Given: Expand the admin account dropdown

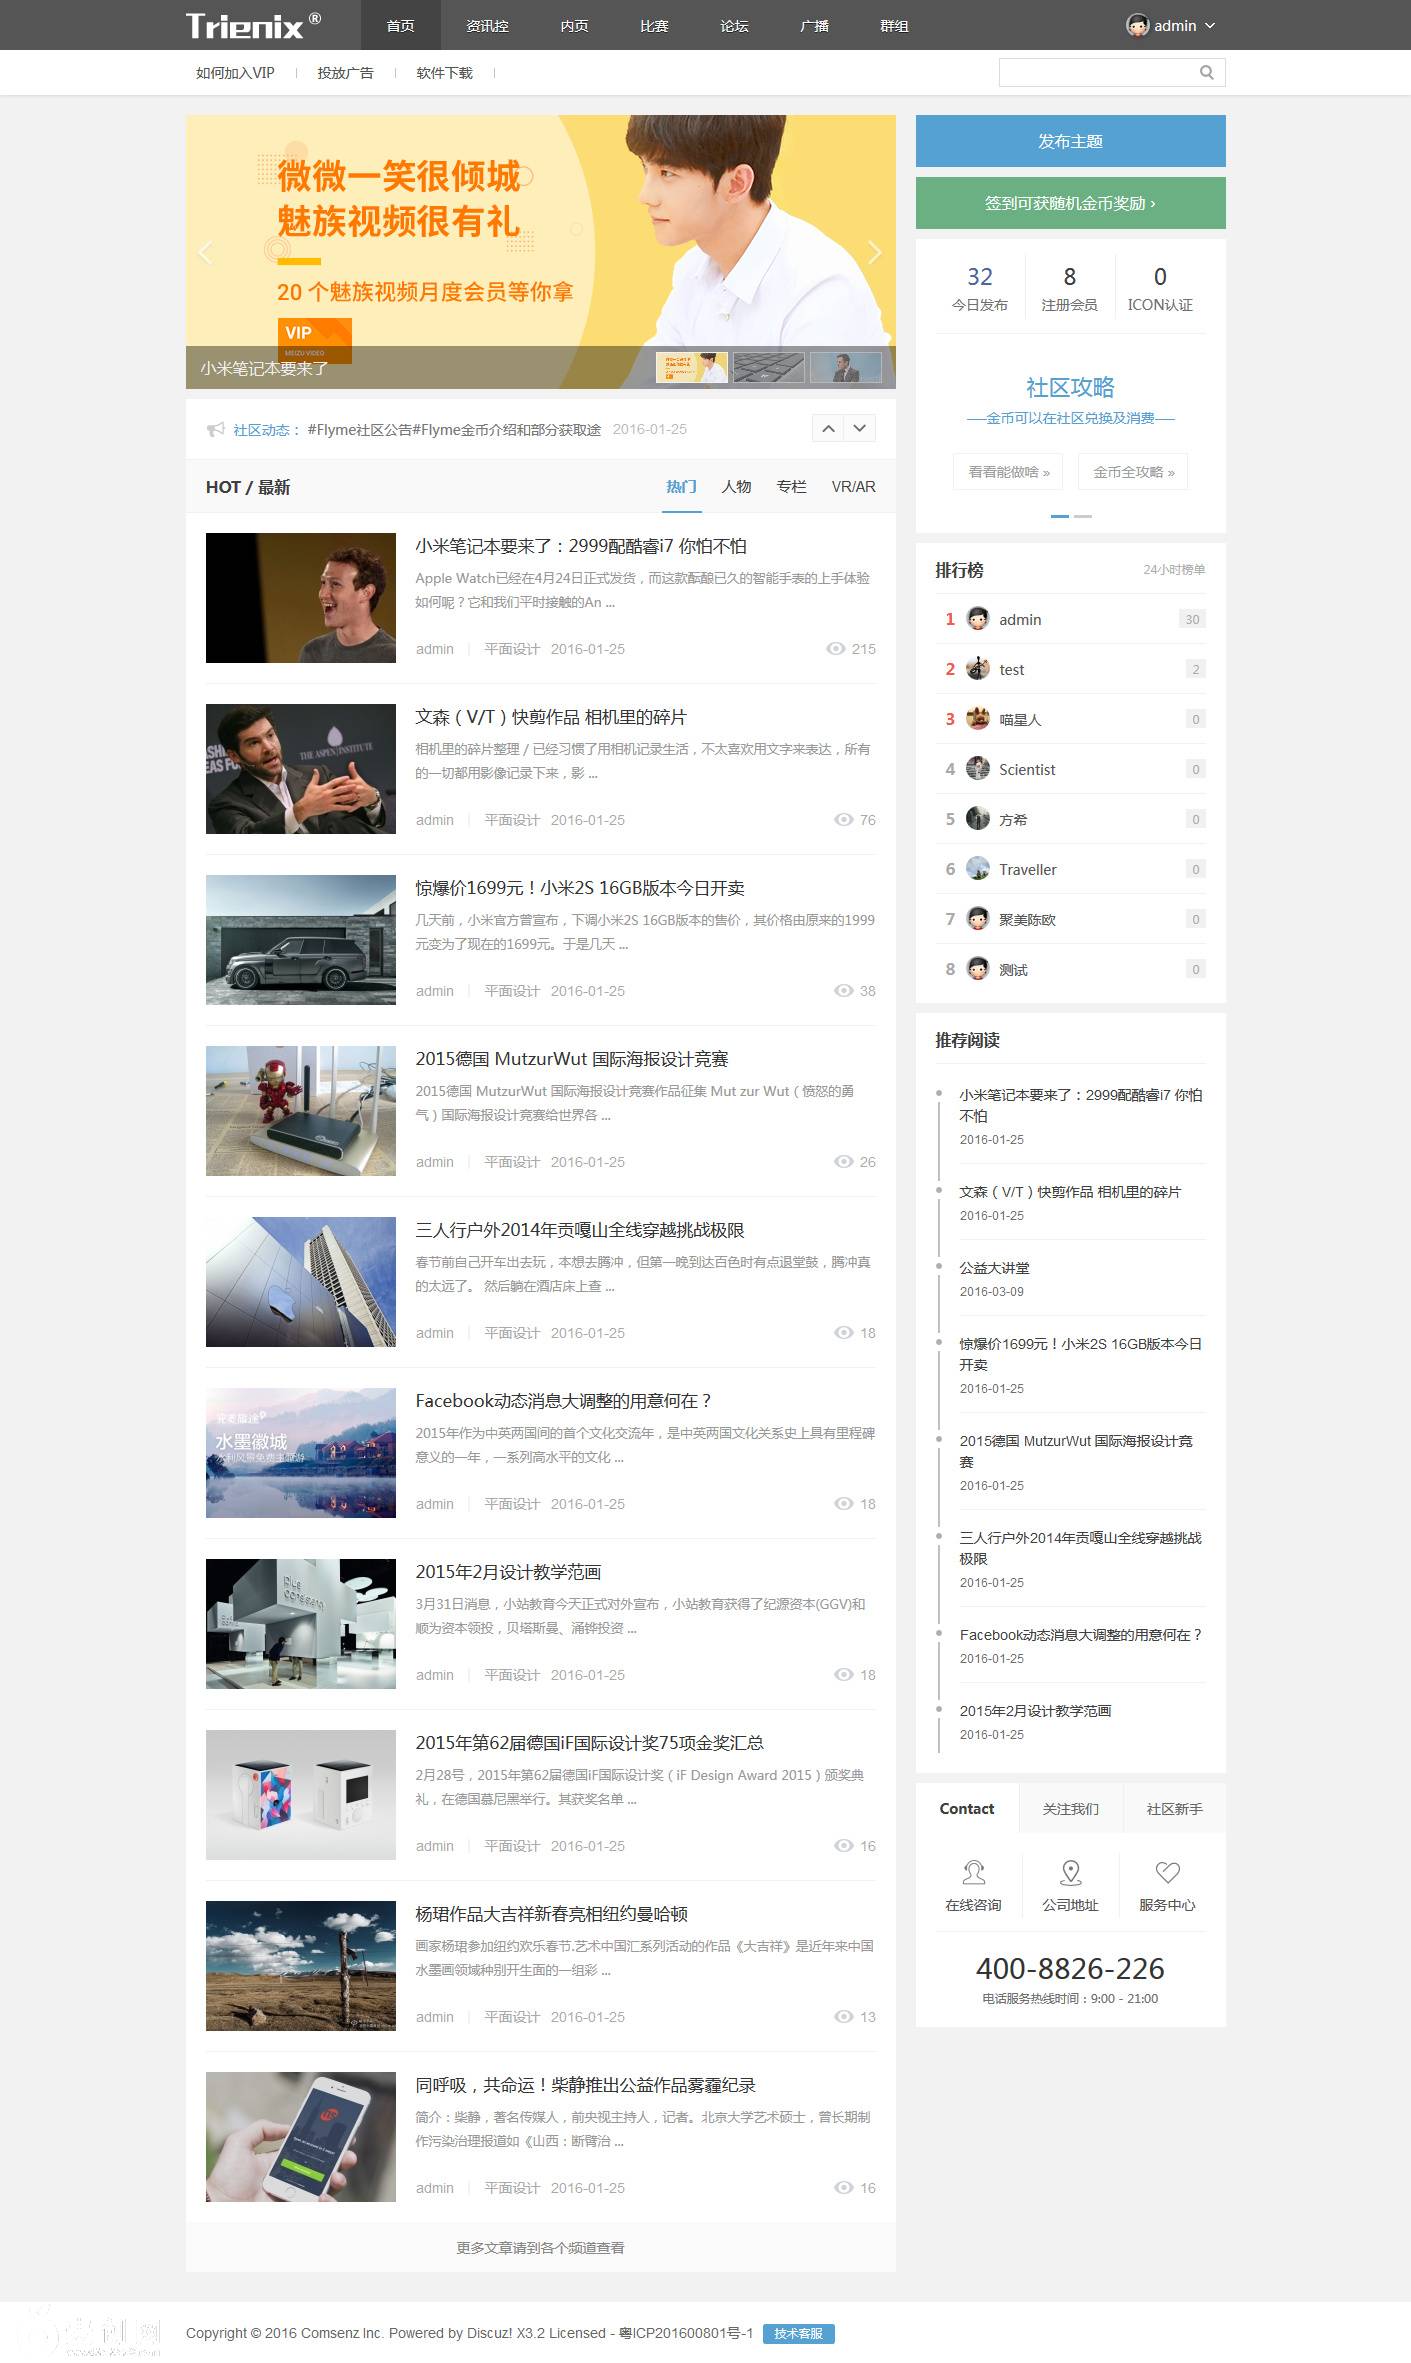Looking at the screenshot, I should (x=1210, y=26).
